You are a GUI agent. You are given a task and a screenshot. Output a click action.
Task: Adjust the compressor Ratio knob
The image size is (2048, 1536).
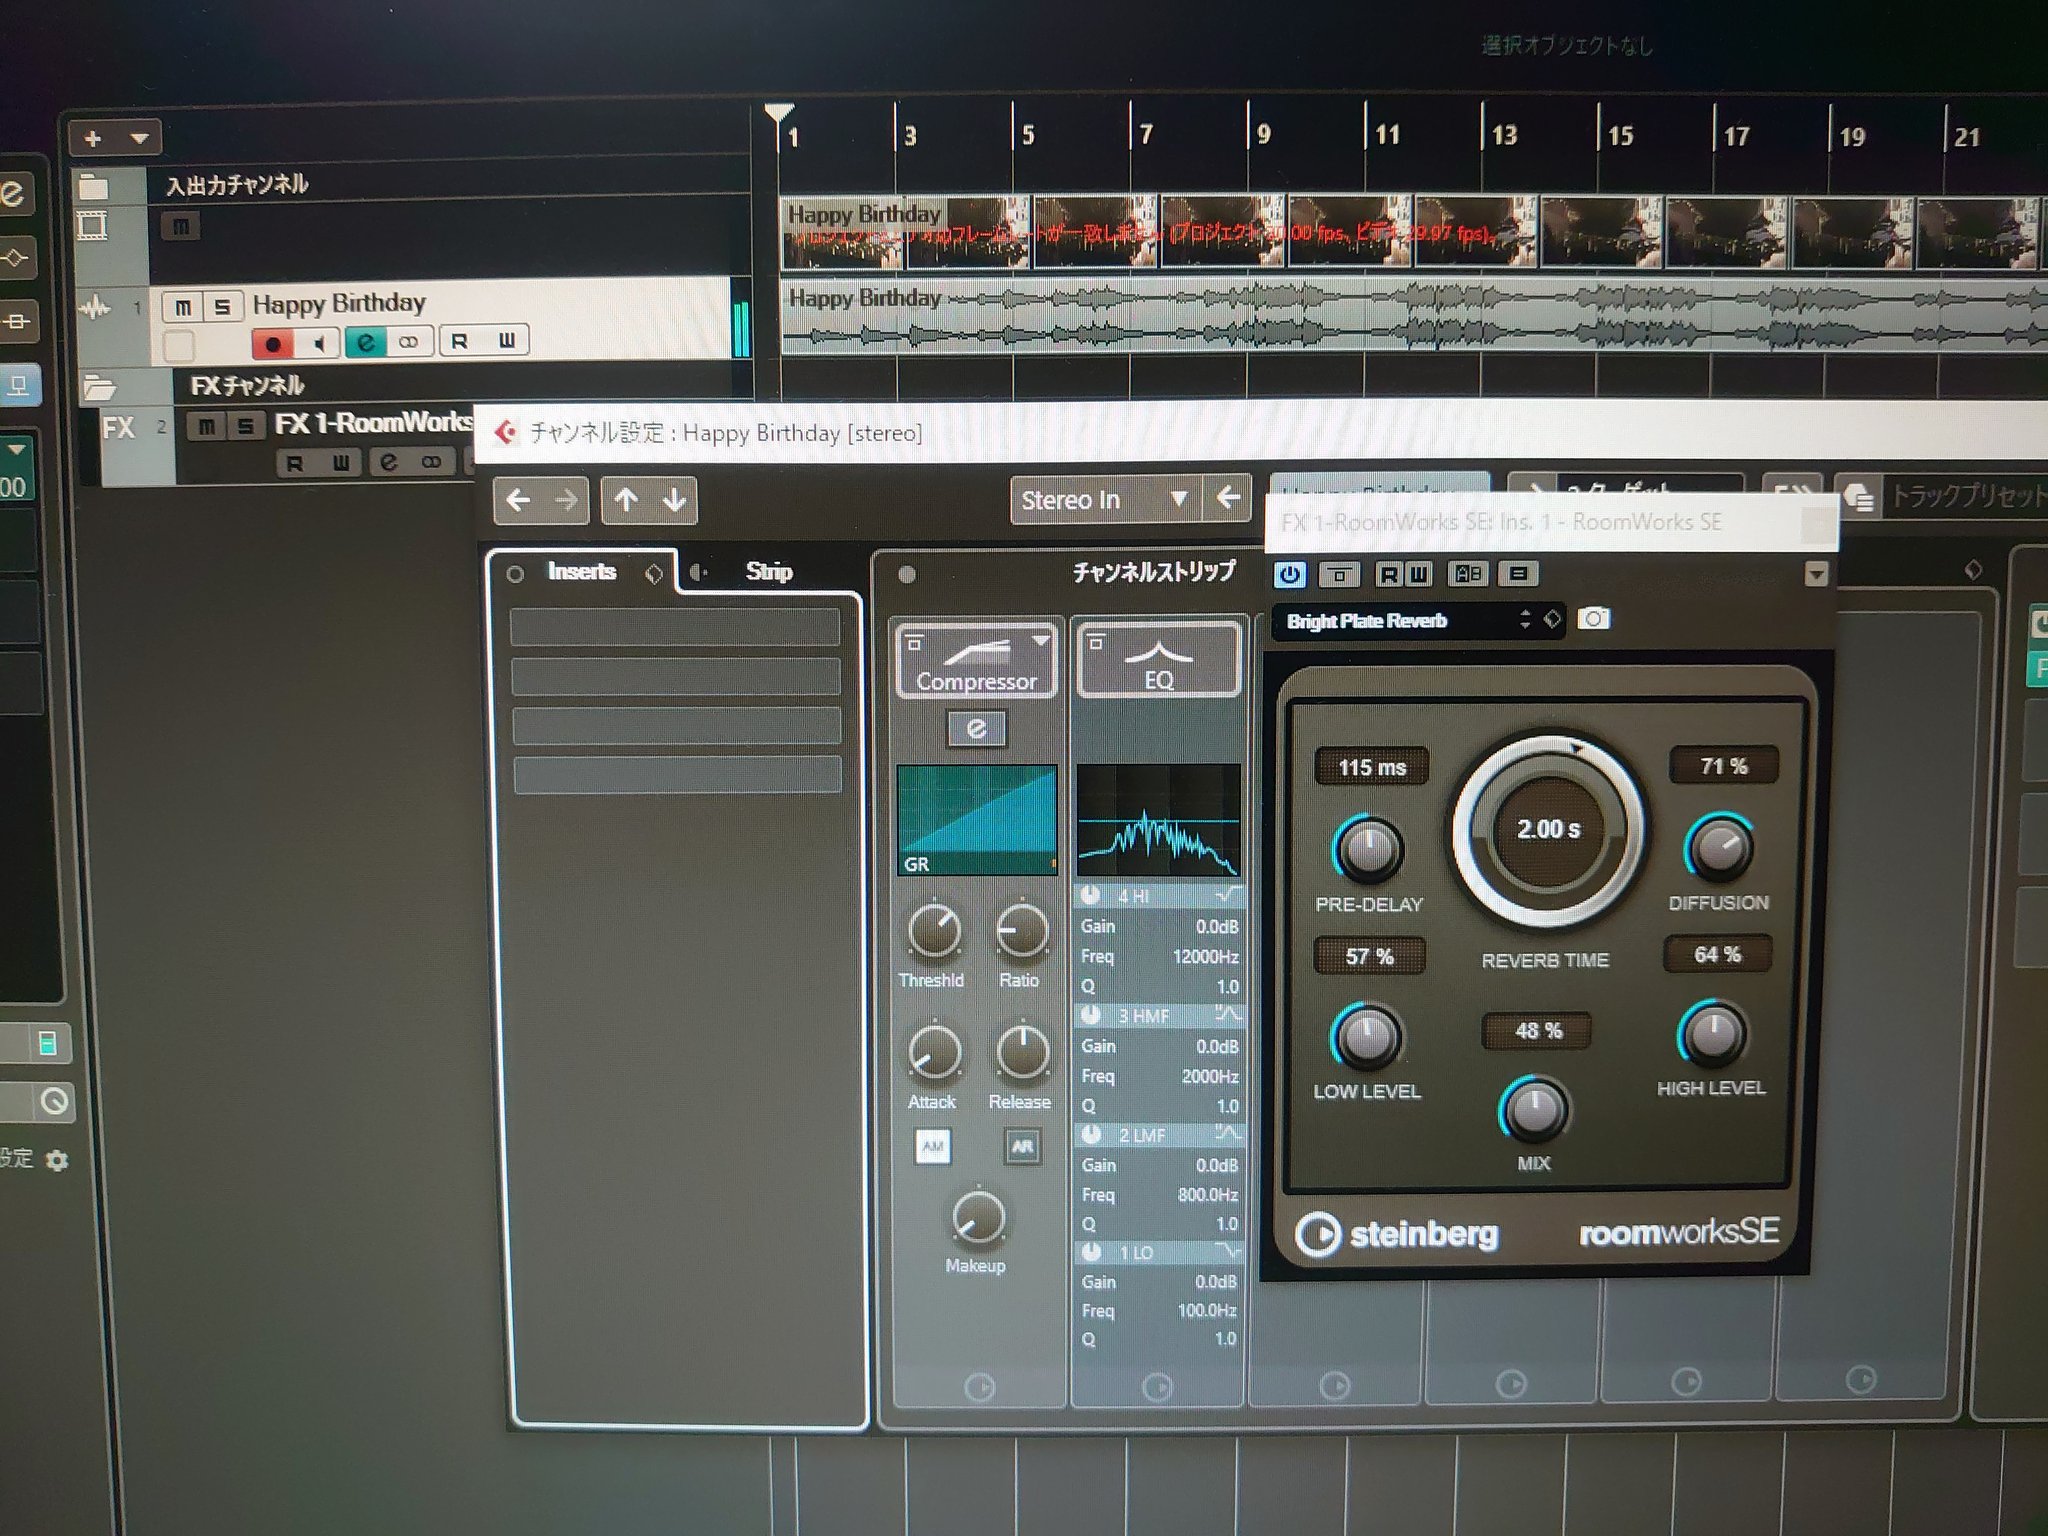pyautogui.click(x=1022, y=931)
